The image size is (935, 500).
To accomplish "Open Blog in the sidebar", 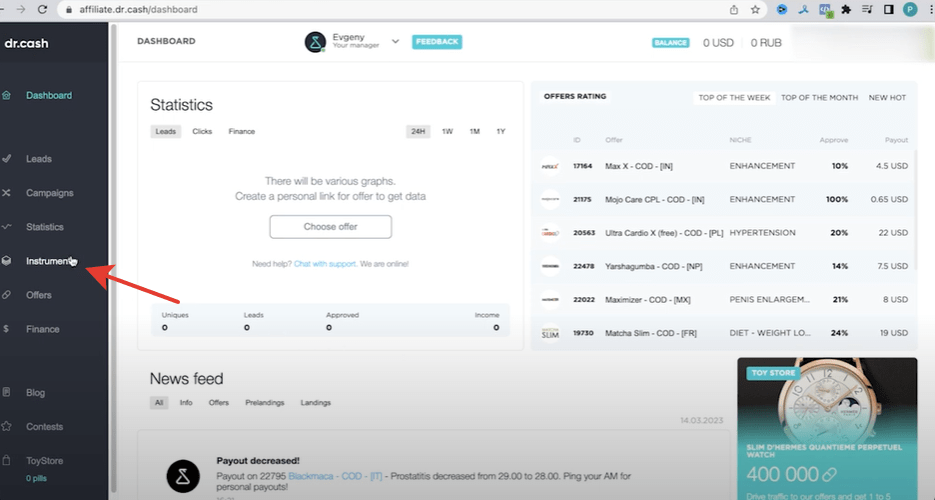I will 35,393.
